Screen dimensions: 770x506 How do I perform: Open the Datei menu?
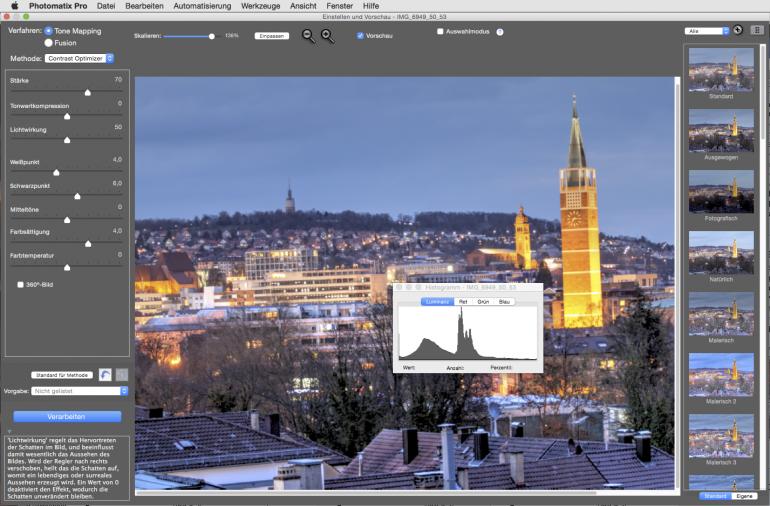pos(106,6)
